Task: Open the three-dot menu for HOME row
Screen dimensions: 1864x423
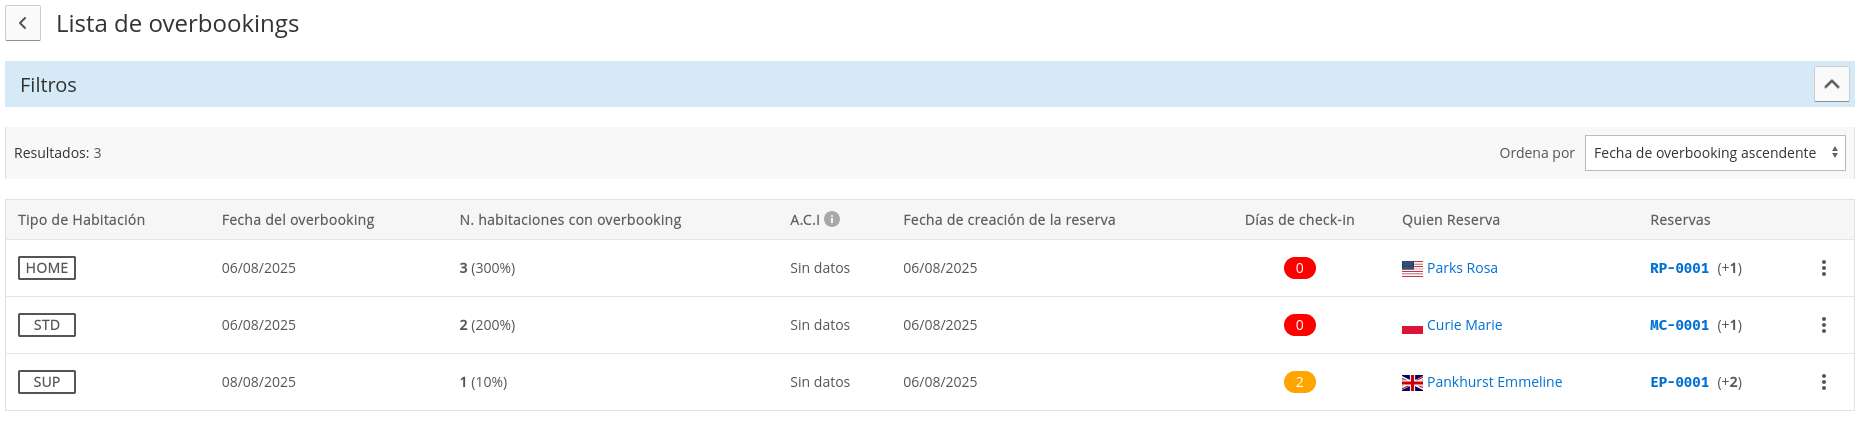Action: point(1823,268)
